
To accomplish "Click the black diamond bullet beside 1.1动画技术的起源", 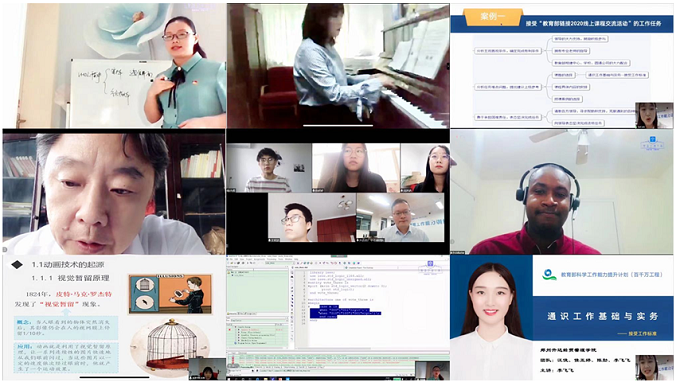I will (x=16, y=265).
